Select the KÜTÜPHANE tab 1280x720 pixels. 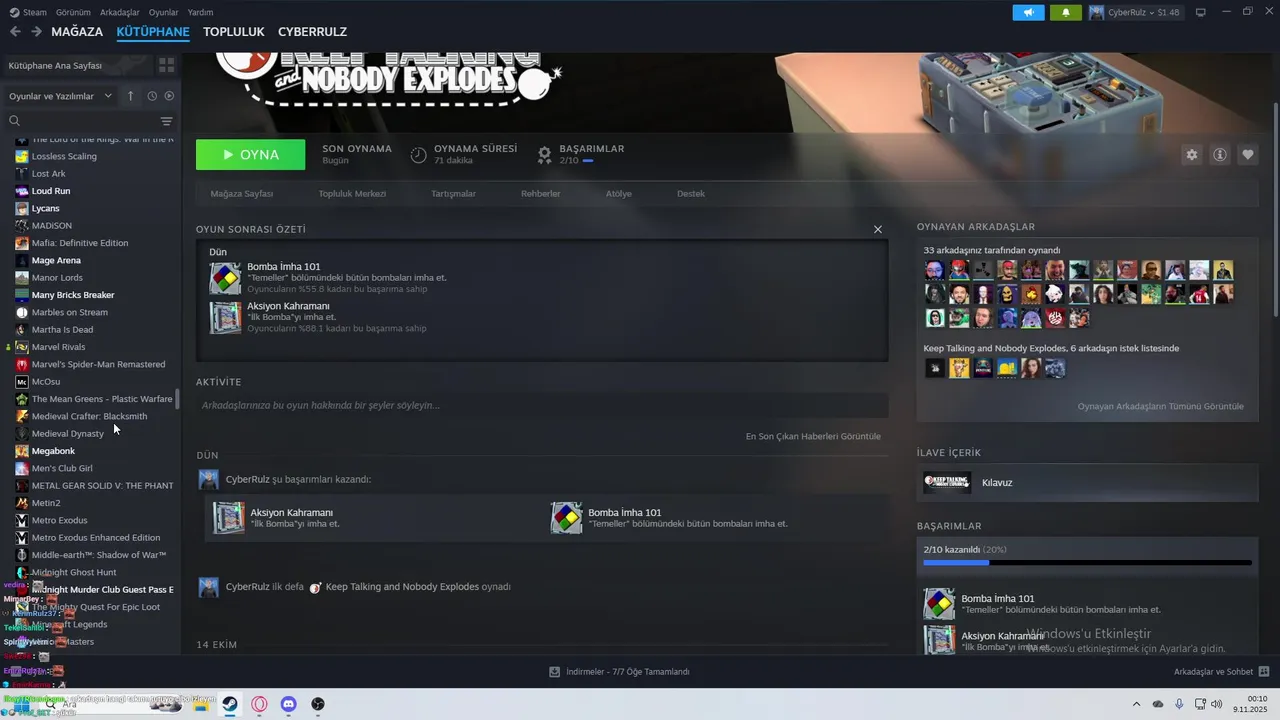click(153, 32)
